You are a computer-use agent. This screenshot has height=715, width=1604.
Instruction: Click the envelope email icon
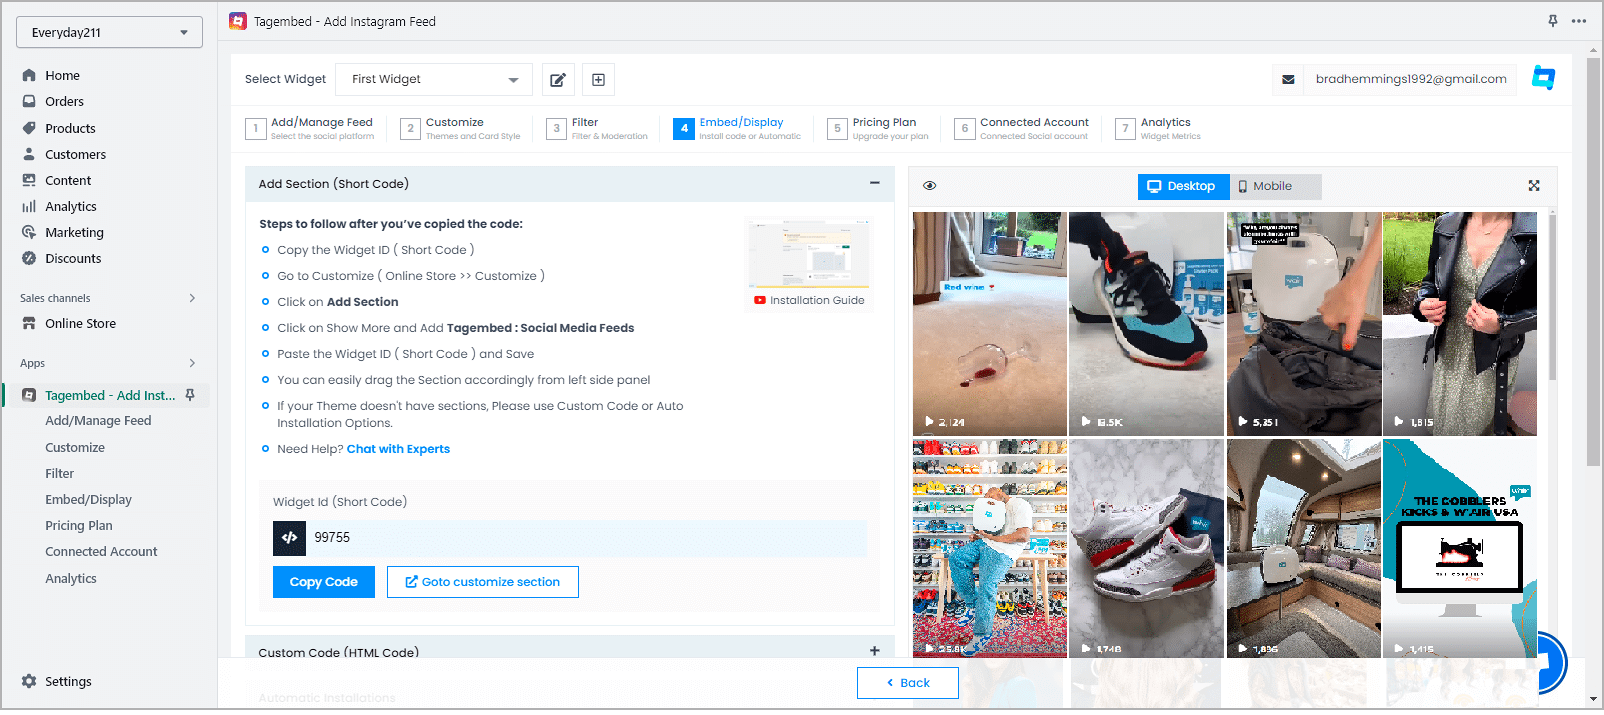pos(1288,79)
